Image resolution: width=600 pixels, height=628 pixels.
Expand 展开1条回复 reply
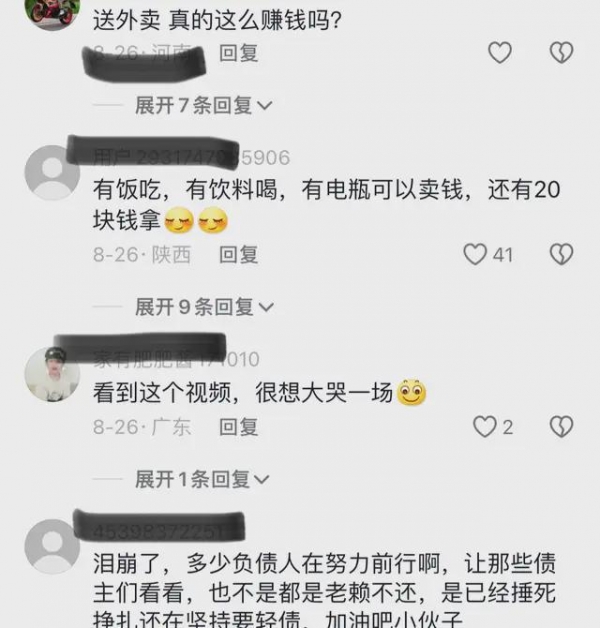click(x=202, y=479)
